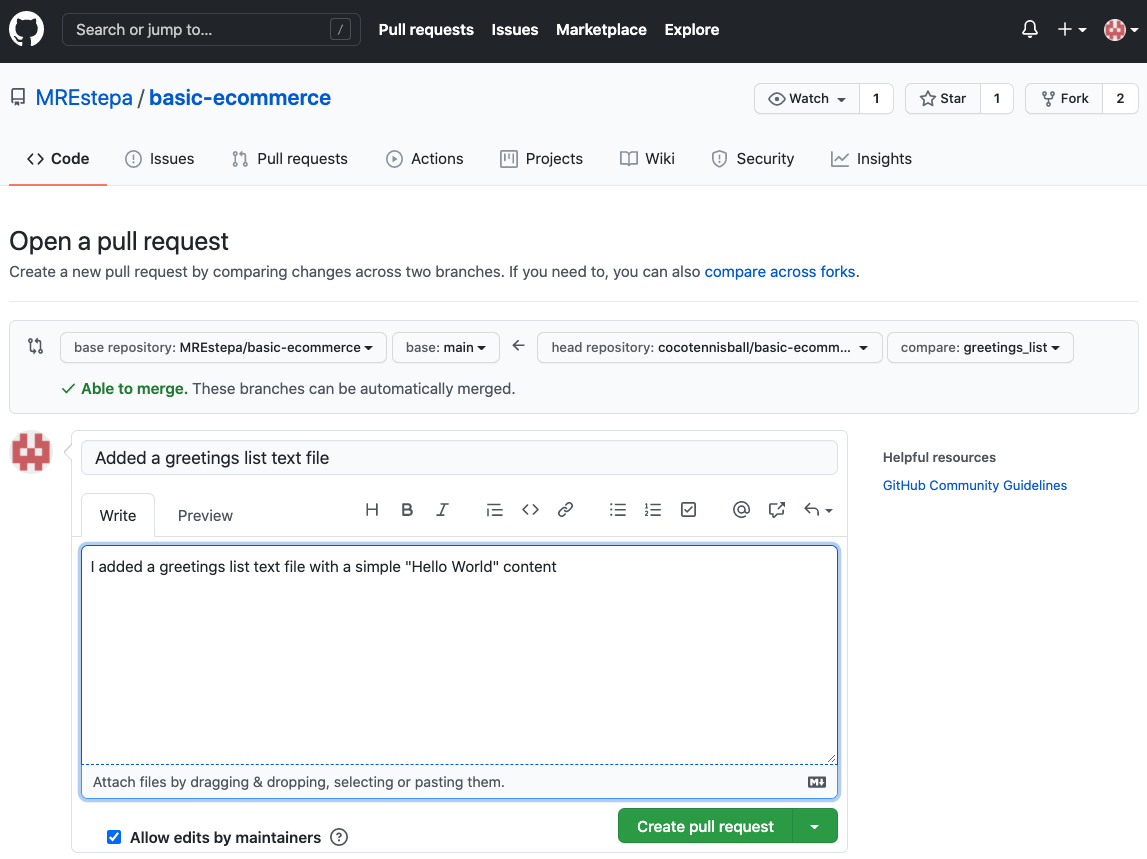Apply italic formatting icon
This screenshot has width=1147, height=859.
(x=442, y=510)
